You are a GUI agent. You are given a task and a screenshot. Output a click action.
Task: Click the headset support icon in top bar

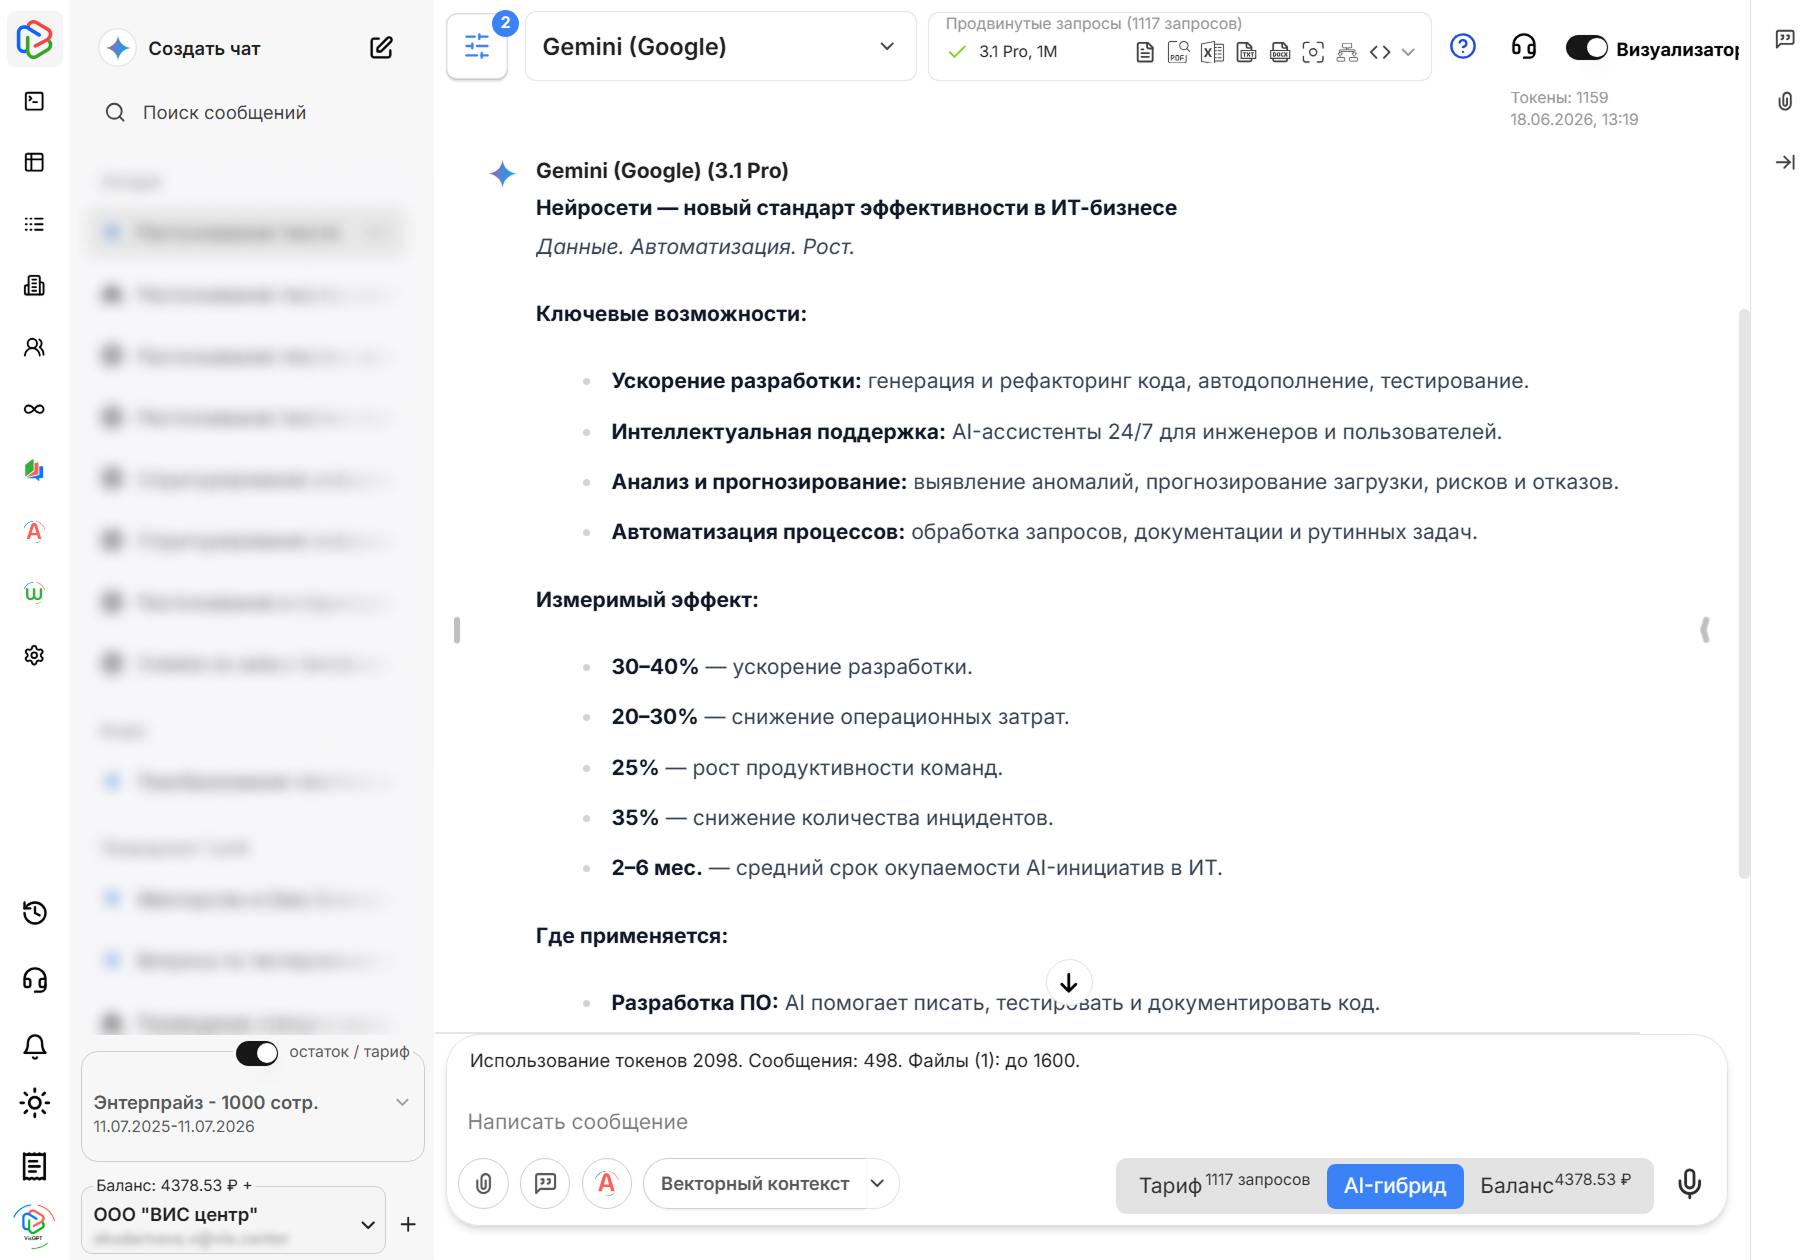click(x=1524, y=46)
